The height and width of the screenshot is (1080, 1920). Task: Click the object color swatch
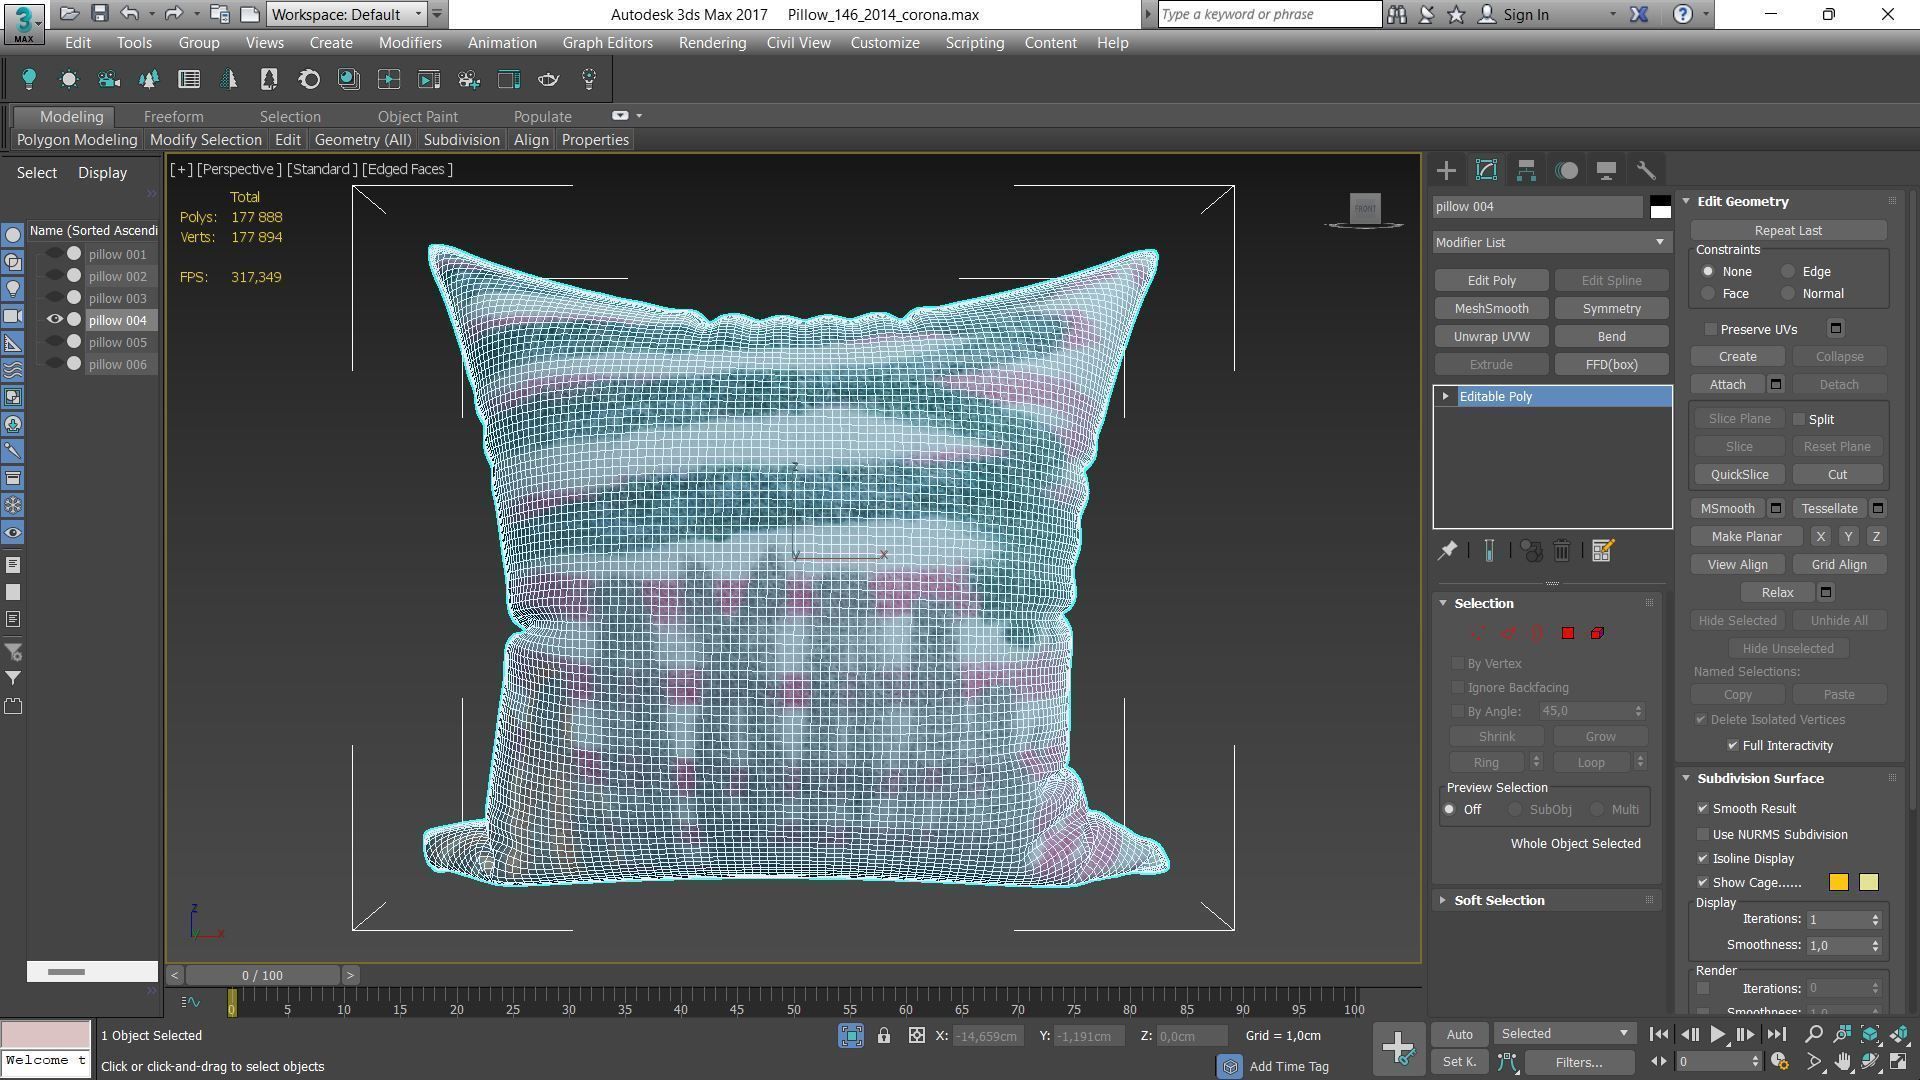1660,207
